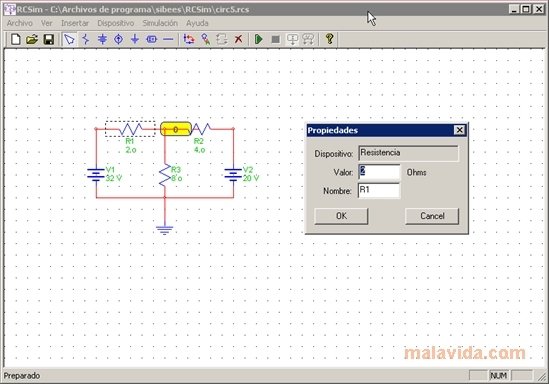
Task: Start simulation with green play button
Action: point(259,39)
